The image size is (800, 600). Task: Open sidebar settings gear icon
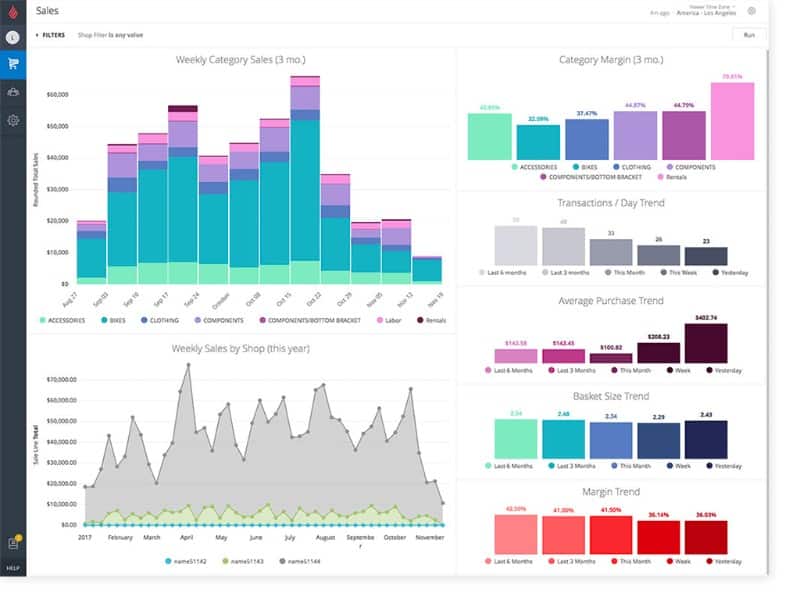click(x=13, y=120)
